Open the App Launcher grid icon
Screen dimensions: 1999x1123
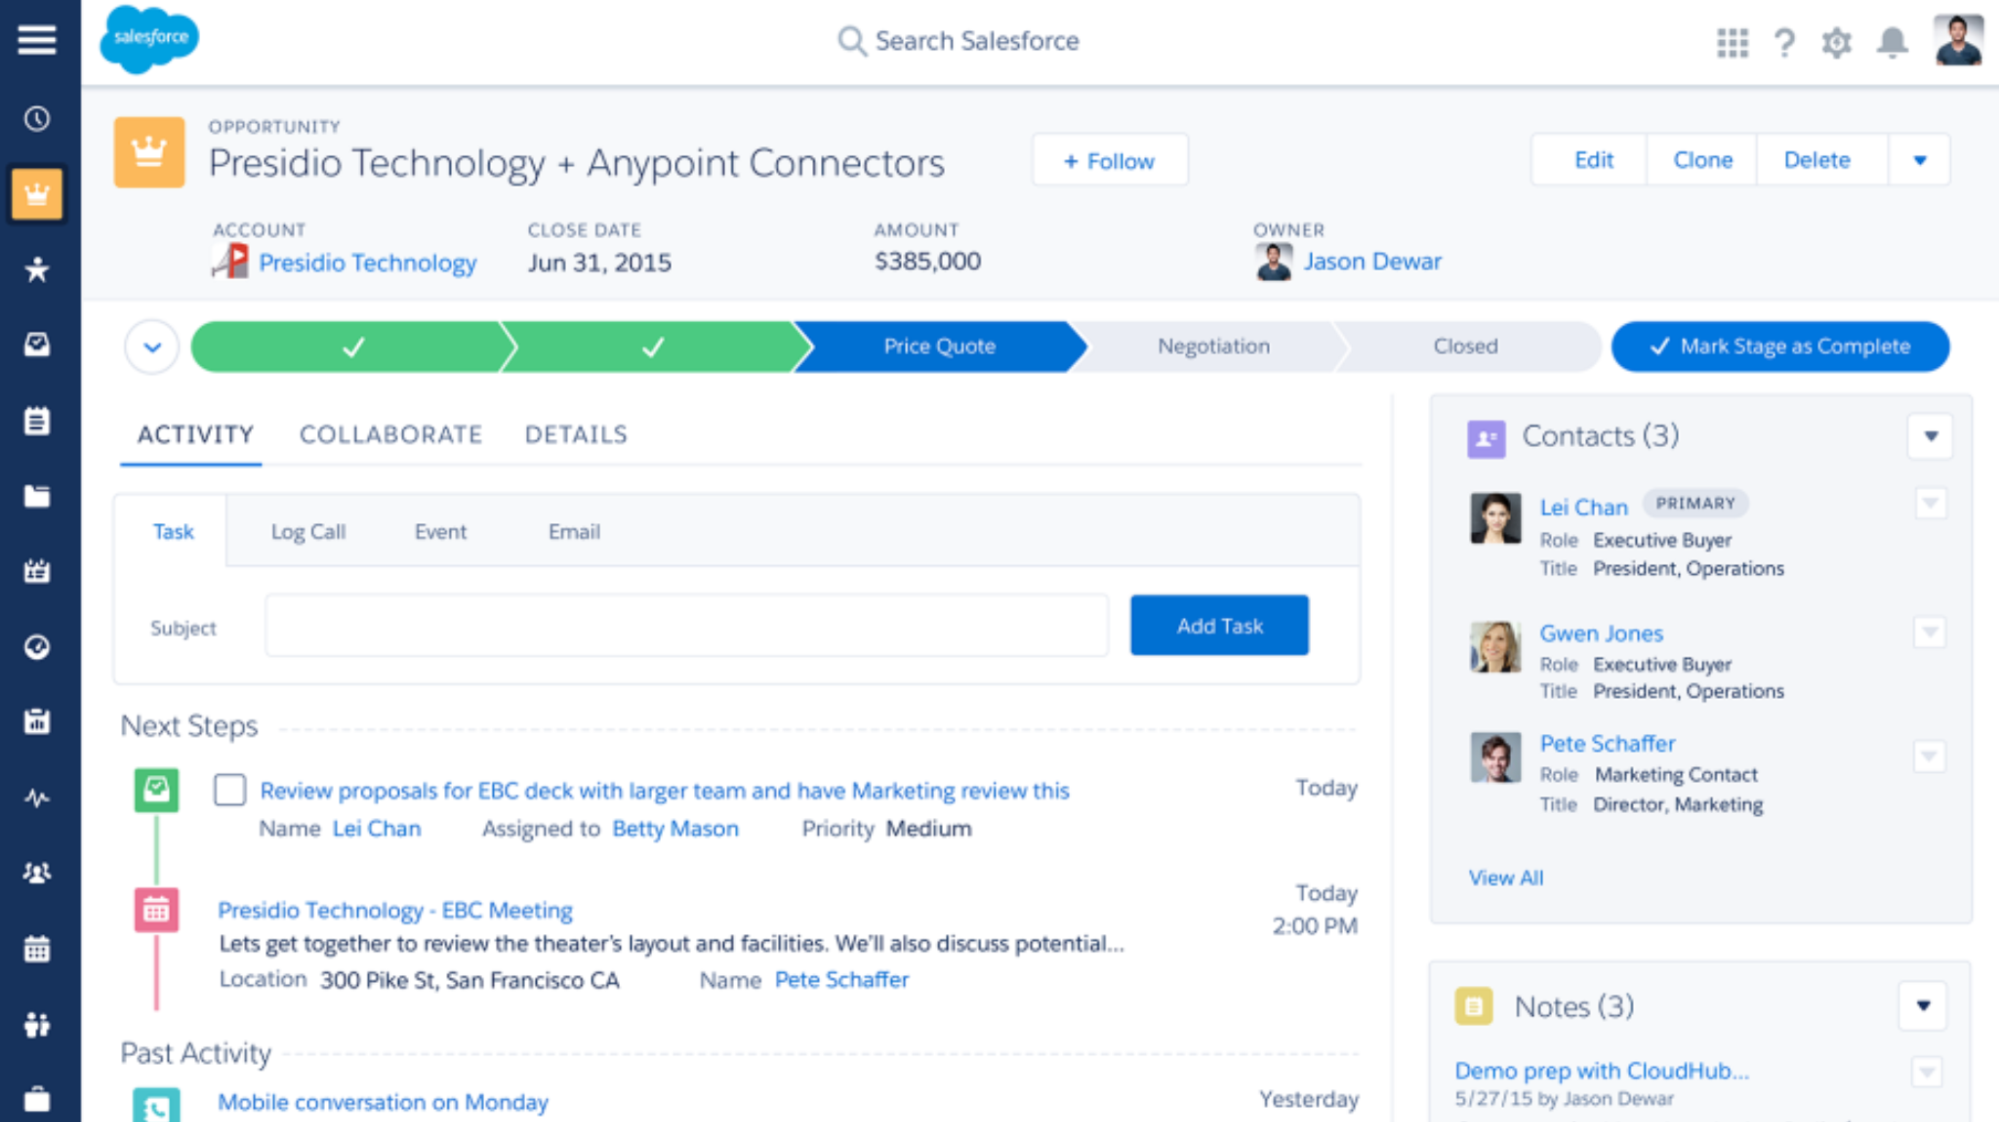pyautogui.click(x=1732, y=41)
